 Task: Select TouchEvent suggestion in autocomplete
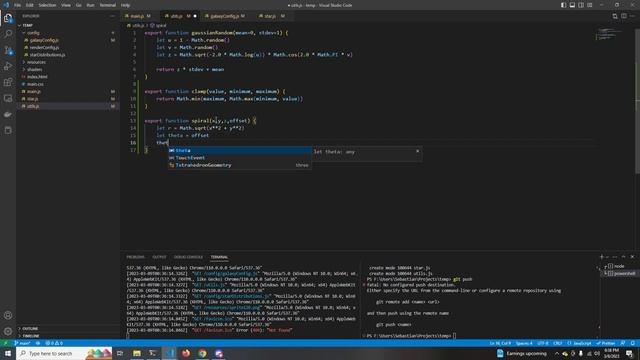coord(240,158)
